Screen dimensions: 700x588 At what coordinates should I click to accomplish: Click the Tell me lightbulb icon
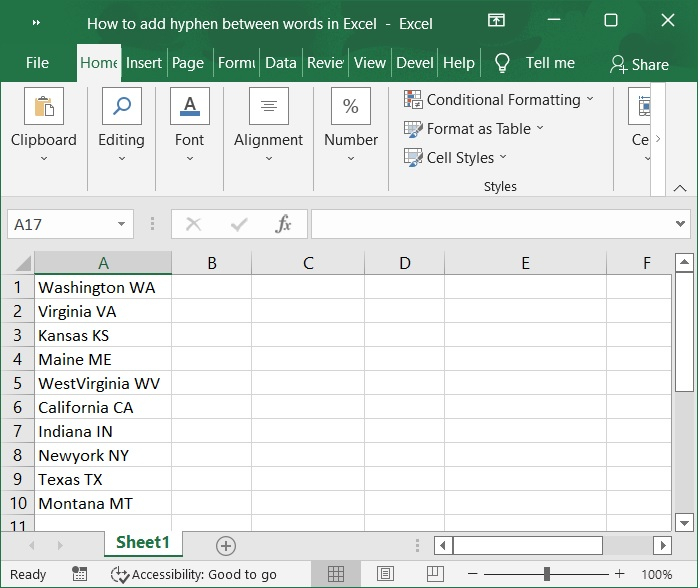click(x=502, y=63)
